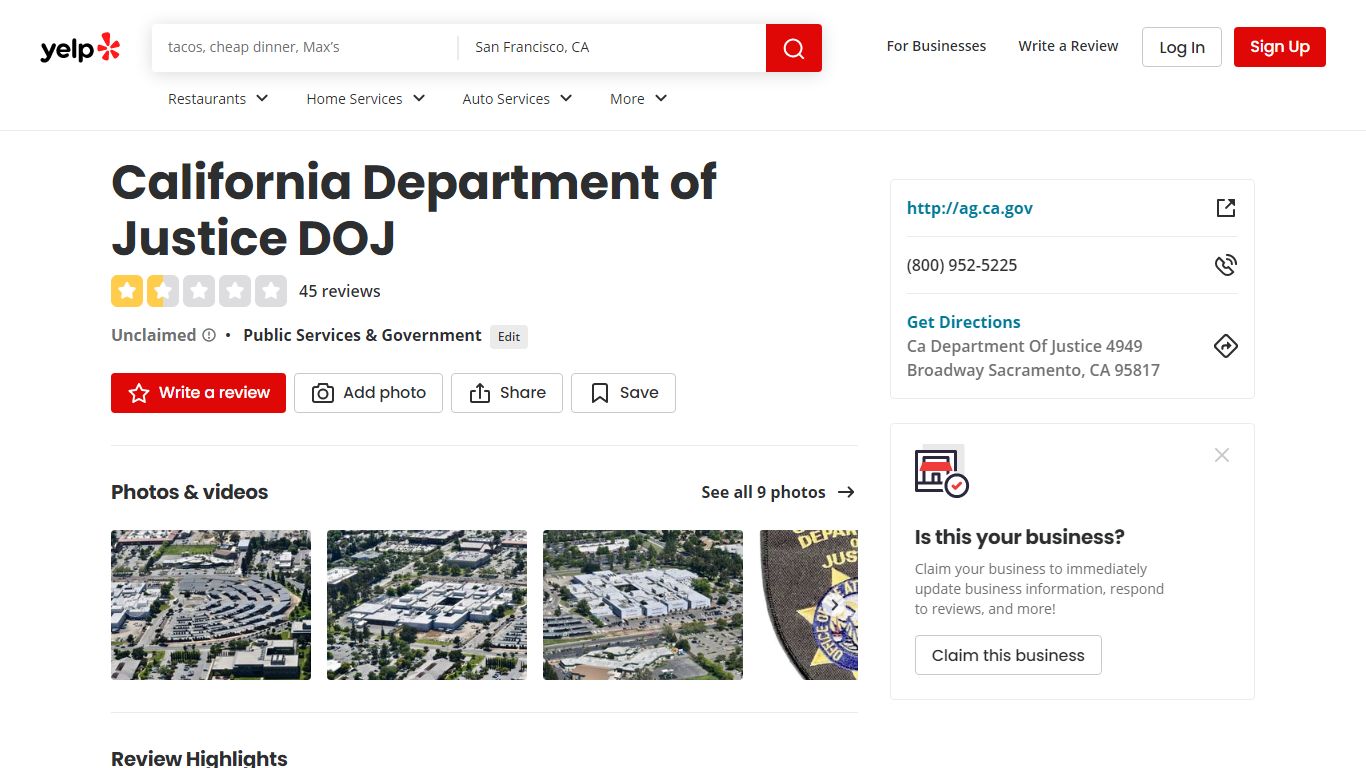Click the star rating graphic
Screen dimensions: 1366x768
click(199, 291)
